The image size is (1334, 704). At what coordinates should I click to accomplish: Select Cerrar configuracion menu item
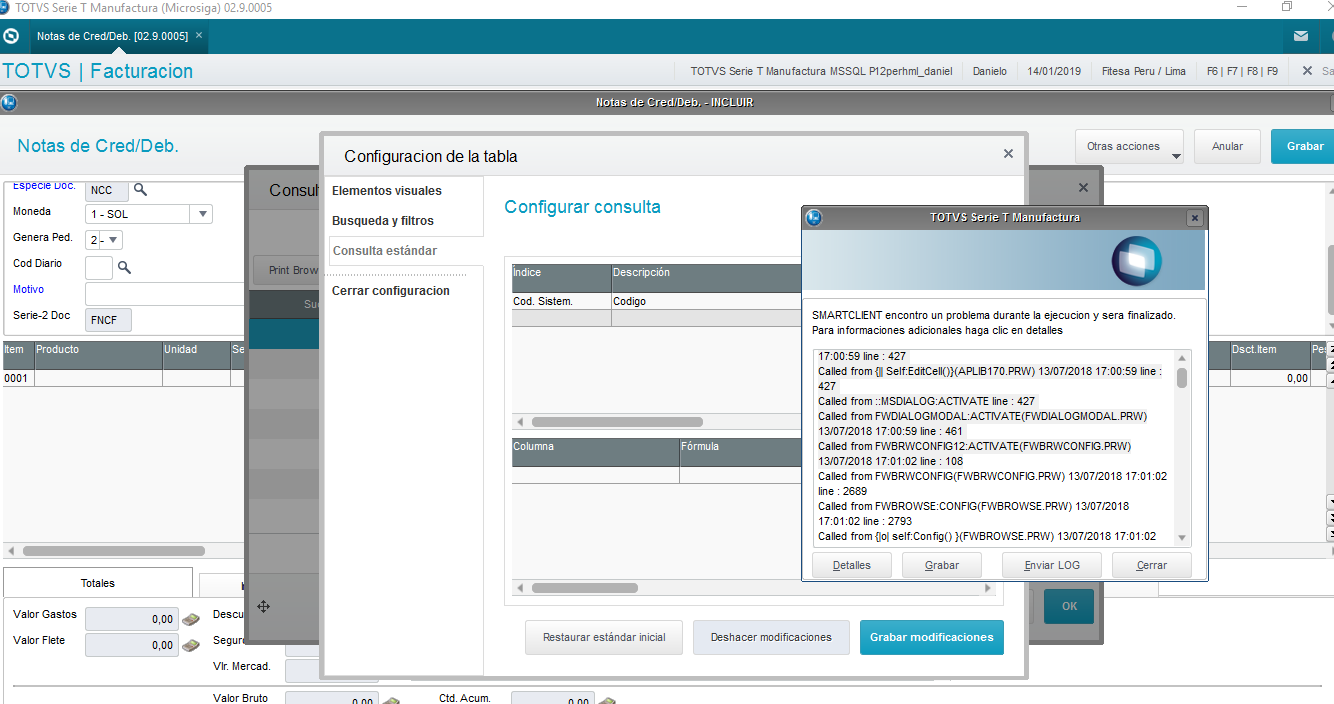click(391, 291)
